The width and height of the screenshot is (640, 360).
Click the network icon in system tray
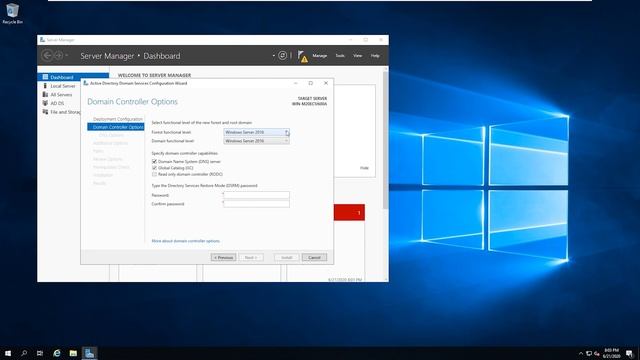(x=589, y=353)
